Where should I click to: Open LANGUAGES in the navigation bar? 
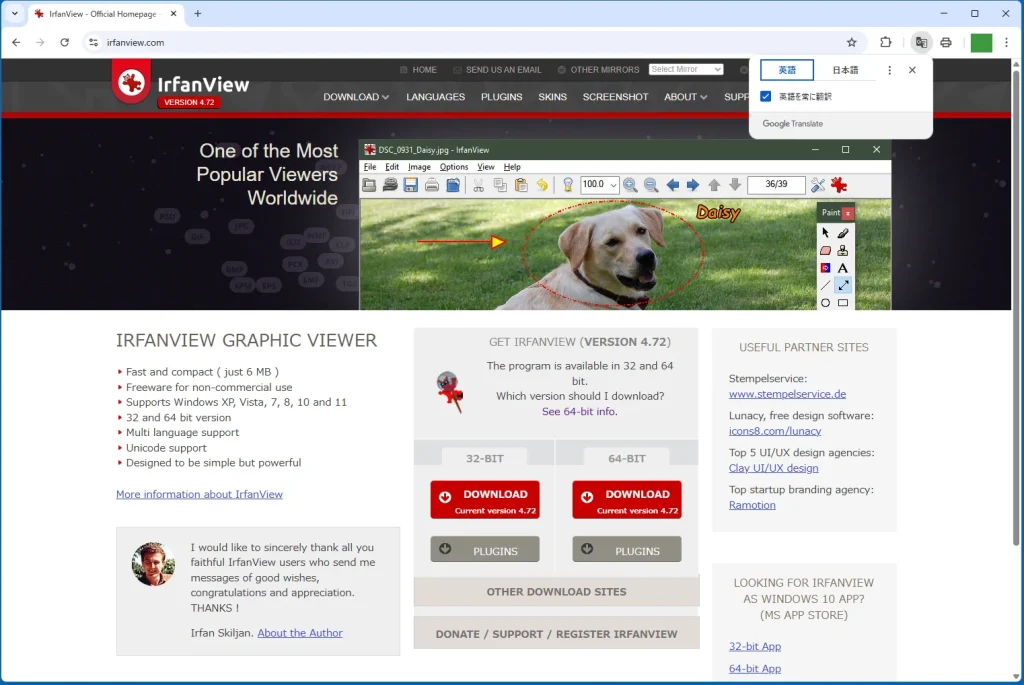click(436, 97)
